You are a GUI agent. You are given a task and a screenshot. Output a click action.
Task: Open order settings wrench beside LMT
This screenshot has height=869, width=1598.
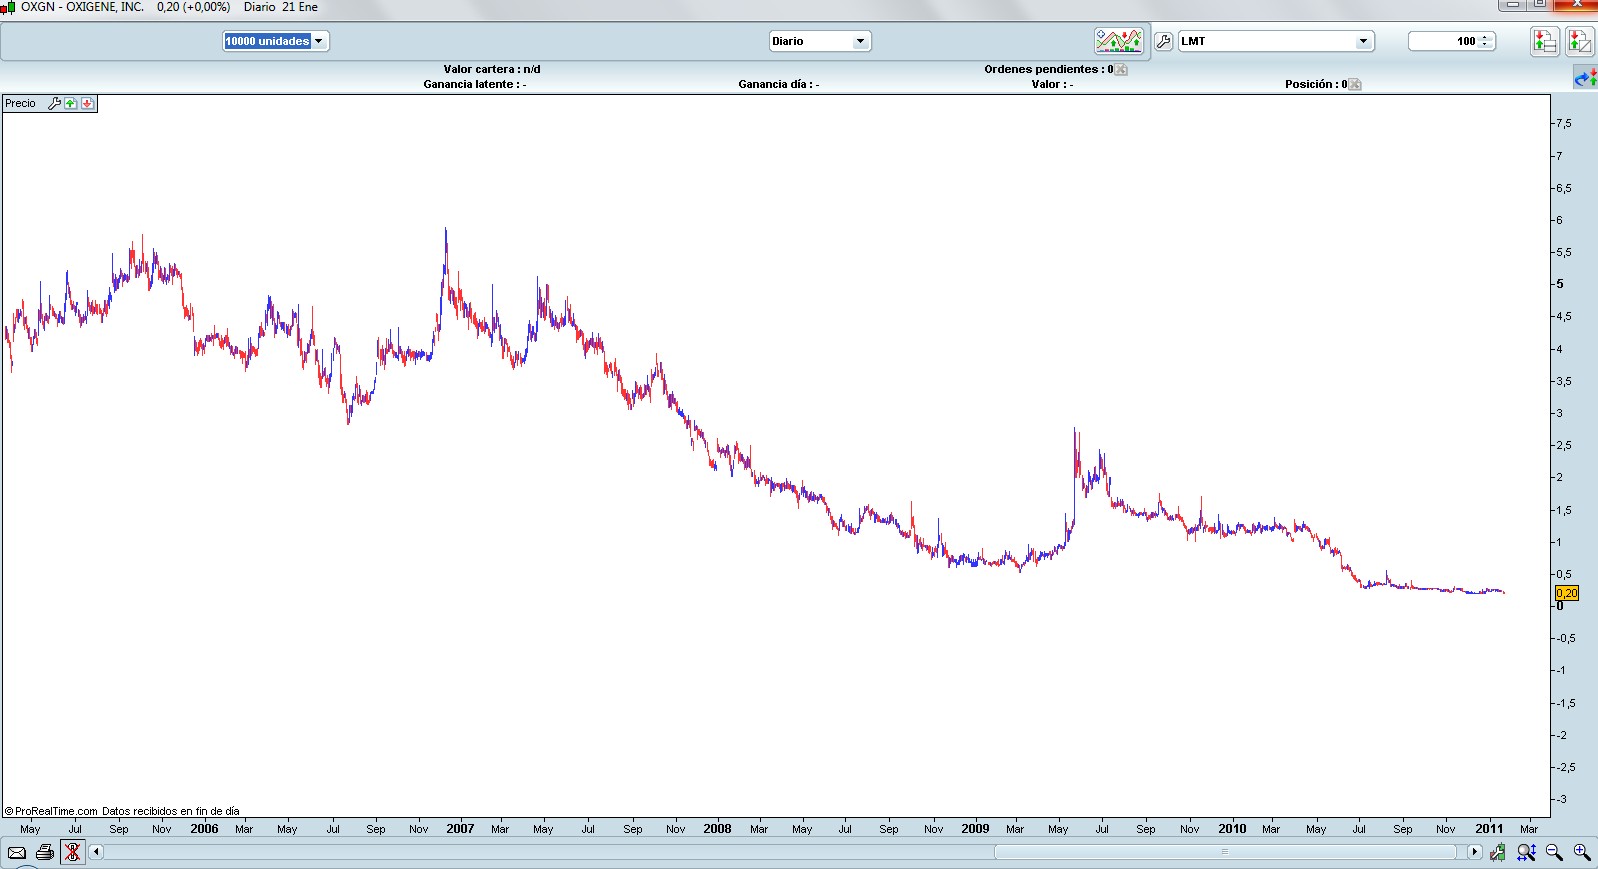(1163, 41)
